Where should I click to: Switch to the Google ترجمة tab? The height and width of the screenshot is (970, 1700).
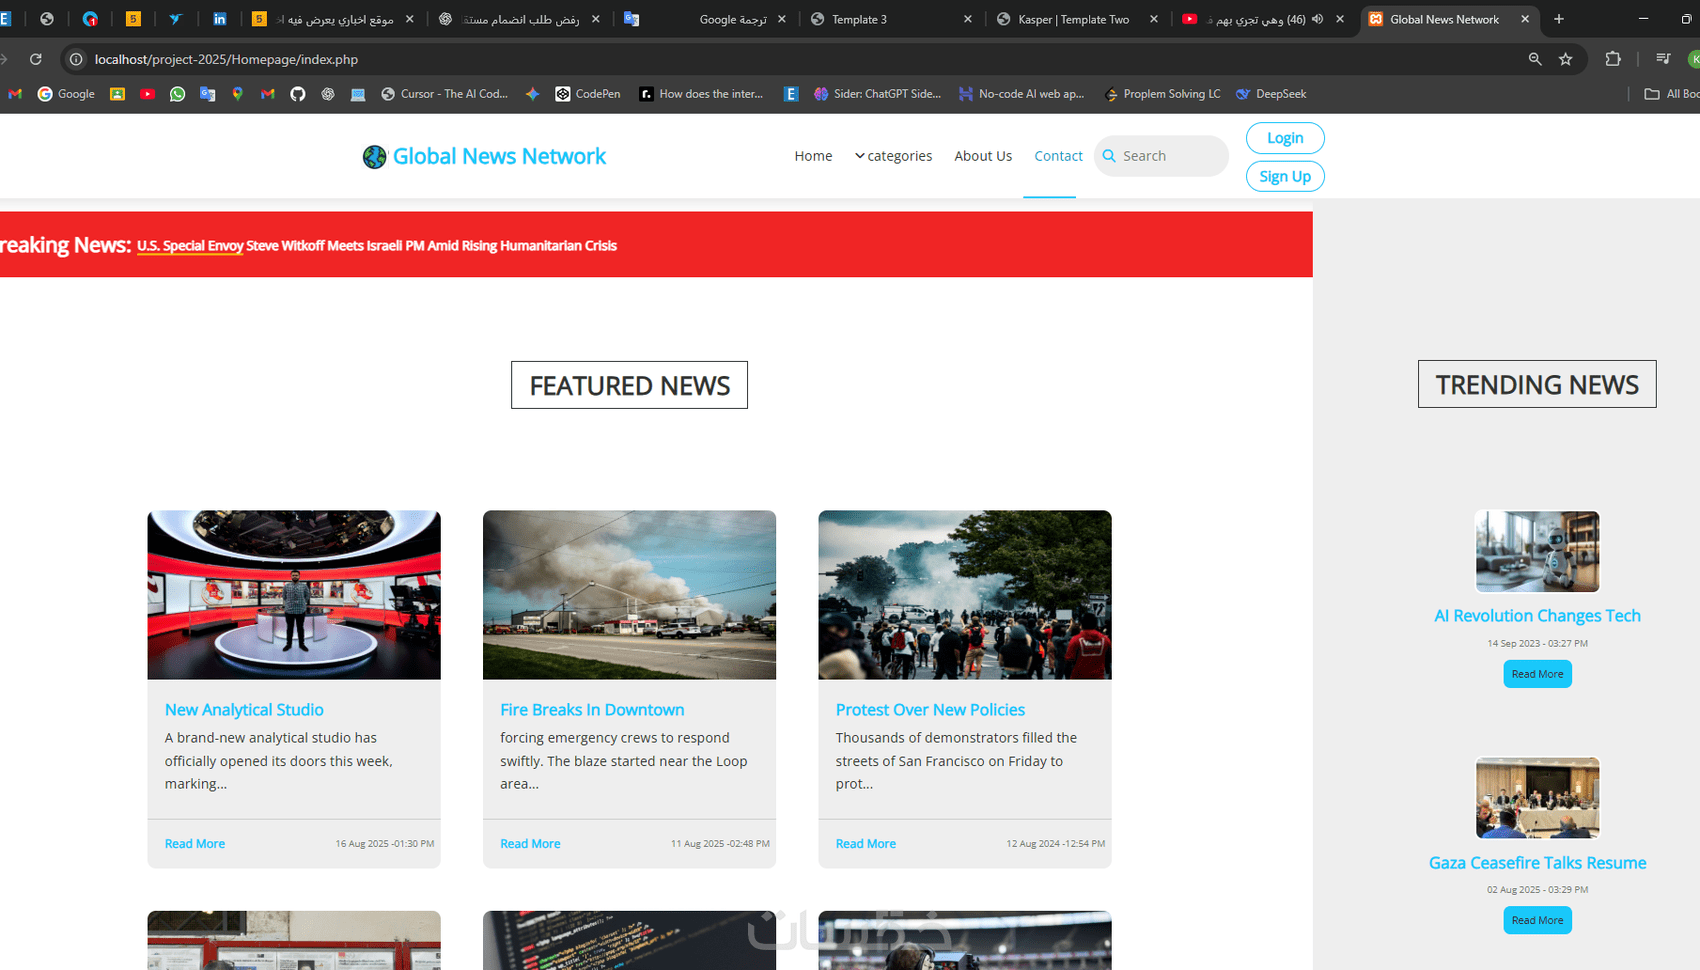[705, 19]
